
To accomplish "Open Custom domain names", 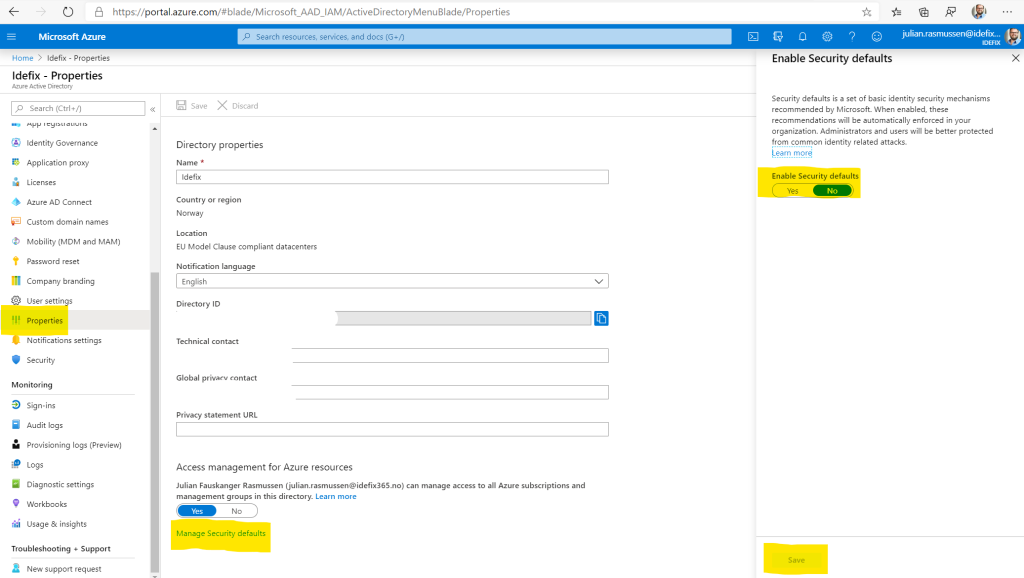I will 67,222.
